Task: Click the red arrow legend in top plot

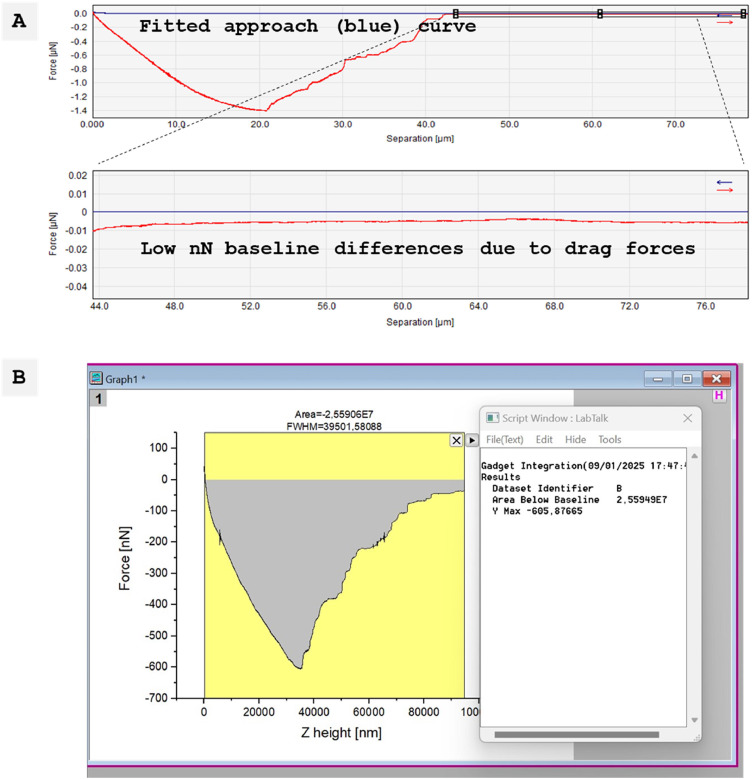Action: (x=725, y=22)
